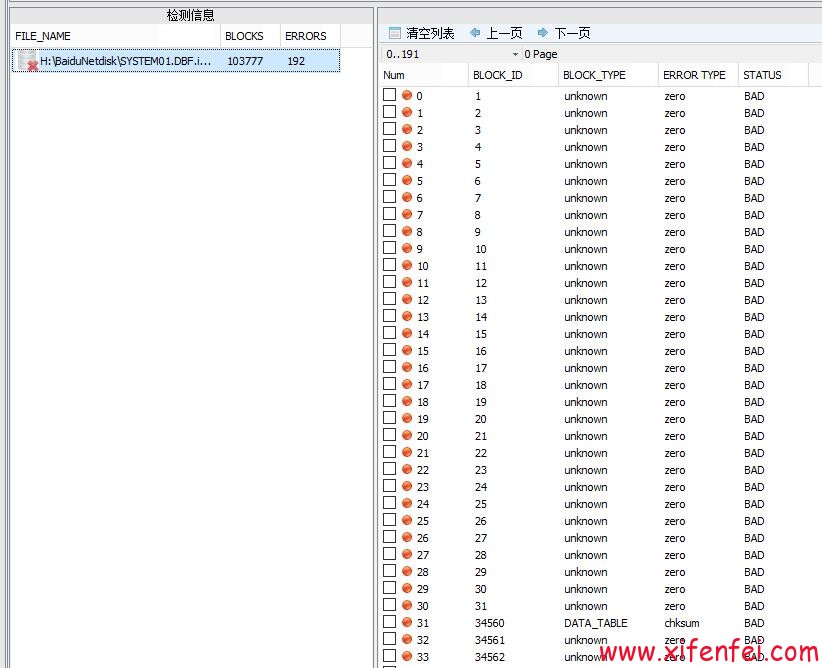
Task: Click the orange status icon of row 25
Action: [407, 520]
